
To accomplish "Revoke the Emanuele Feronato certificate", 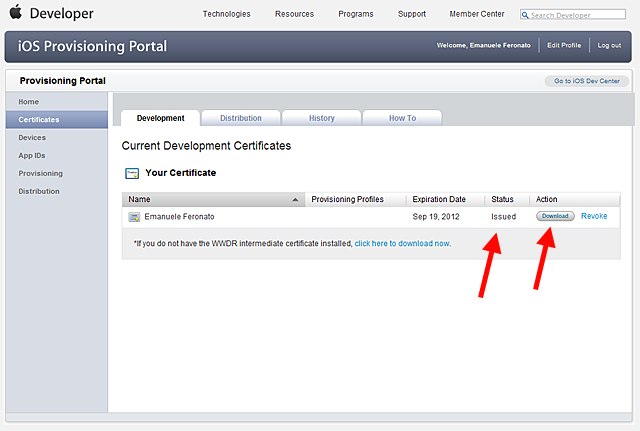I will 594,216.
